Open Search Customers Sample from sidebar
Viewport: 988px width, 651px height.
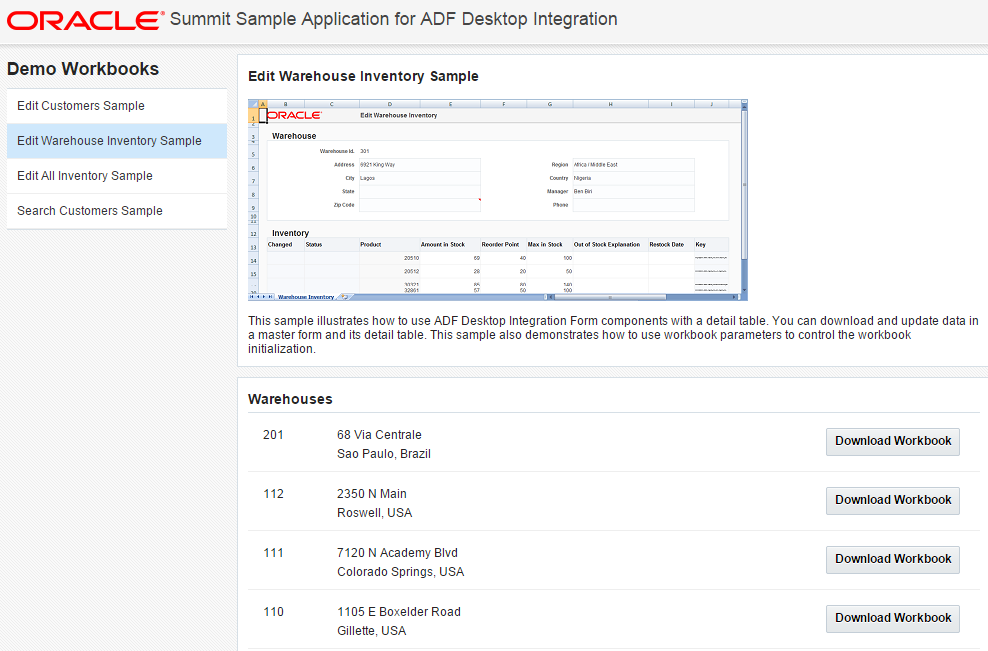(90, 211)
